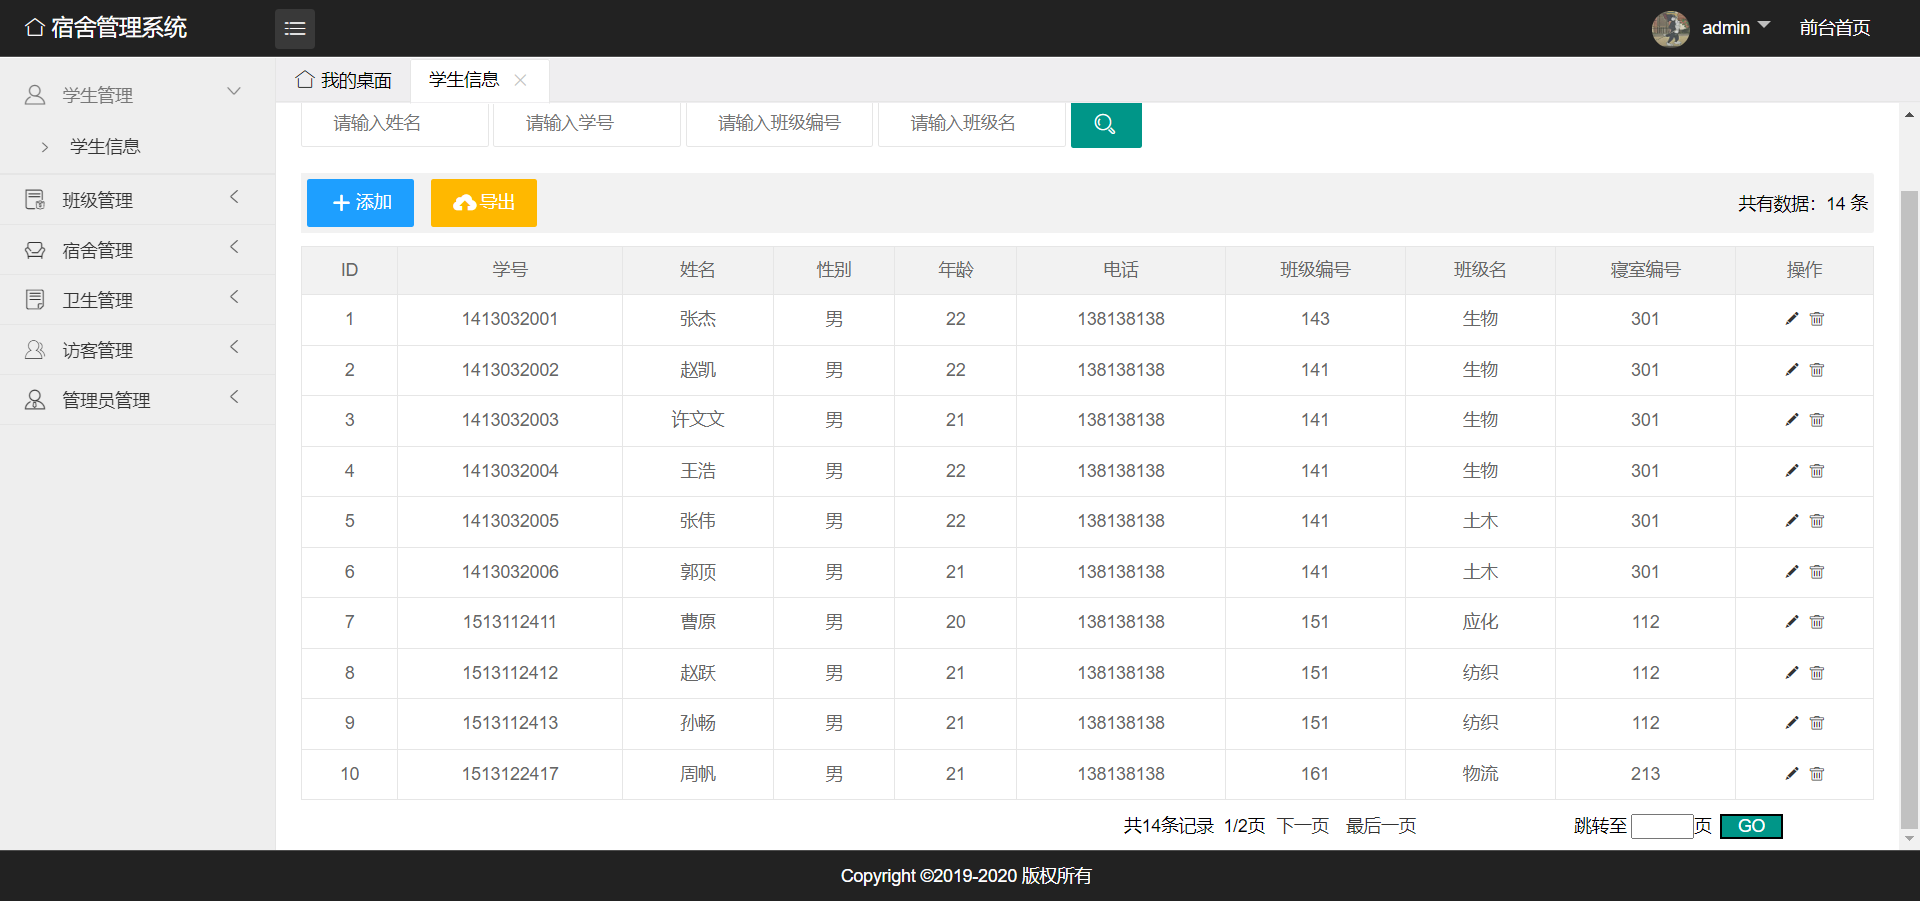The image size is (1920, 901).
Task: Edit student 郭顶 with pencil icon
Action: [1792, 572]
